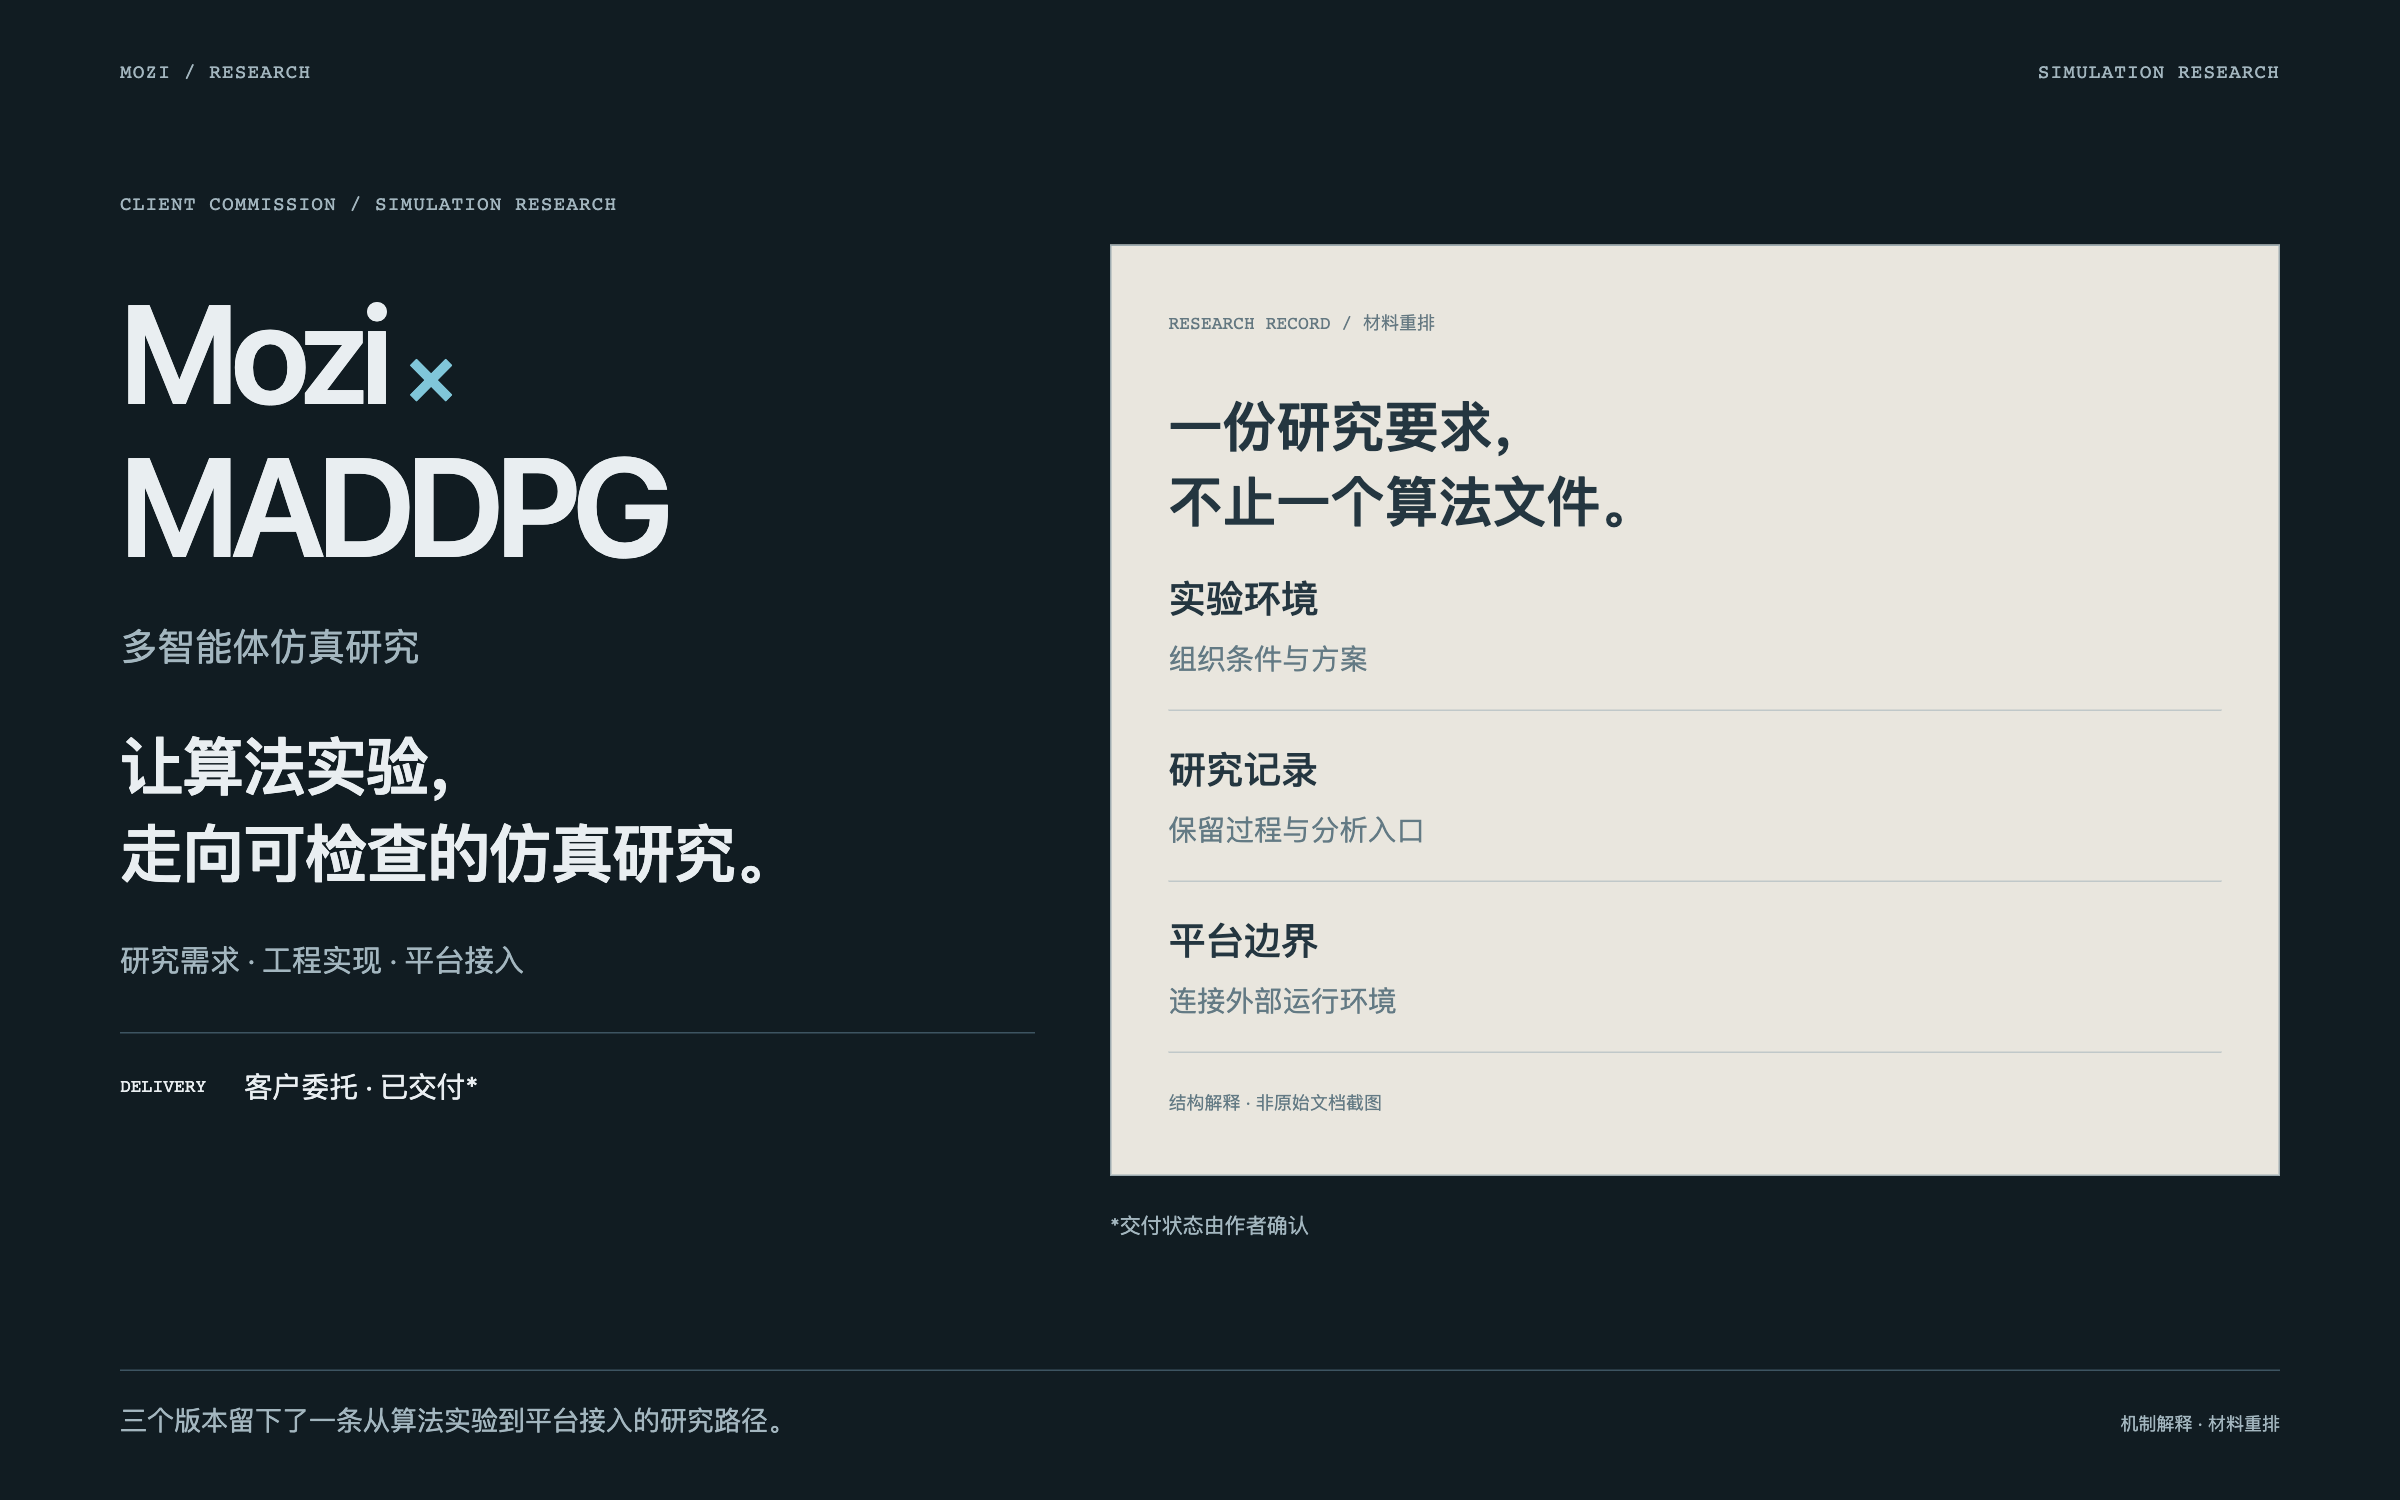
Task: Click card heading line 不止一个算法文件。
Action: pyautogui.click(x=1399, y=502)
